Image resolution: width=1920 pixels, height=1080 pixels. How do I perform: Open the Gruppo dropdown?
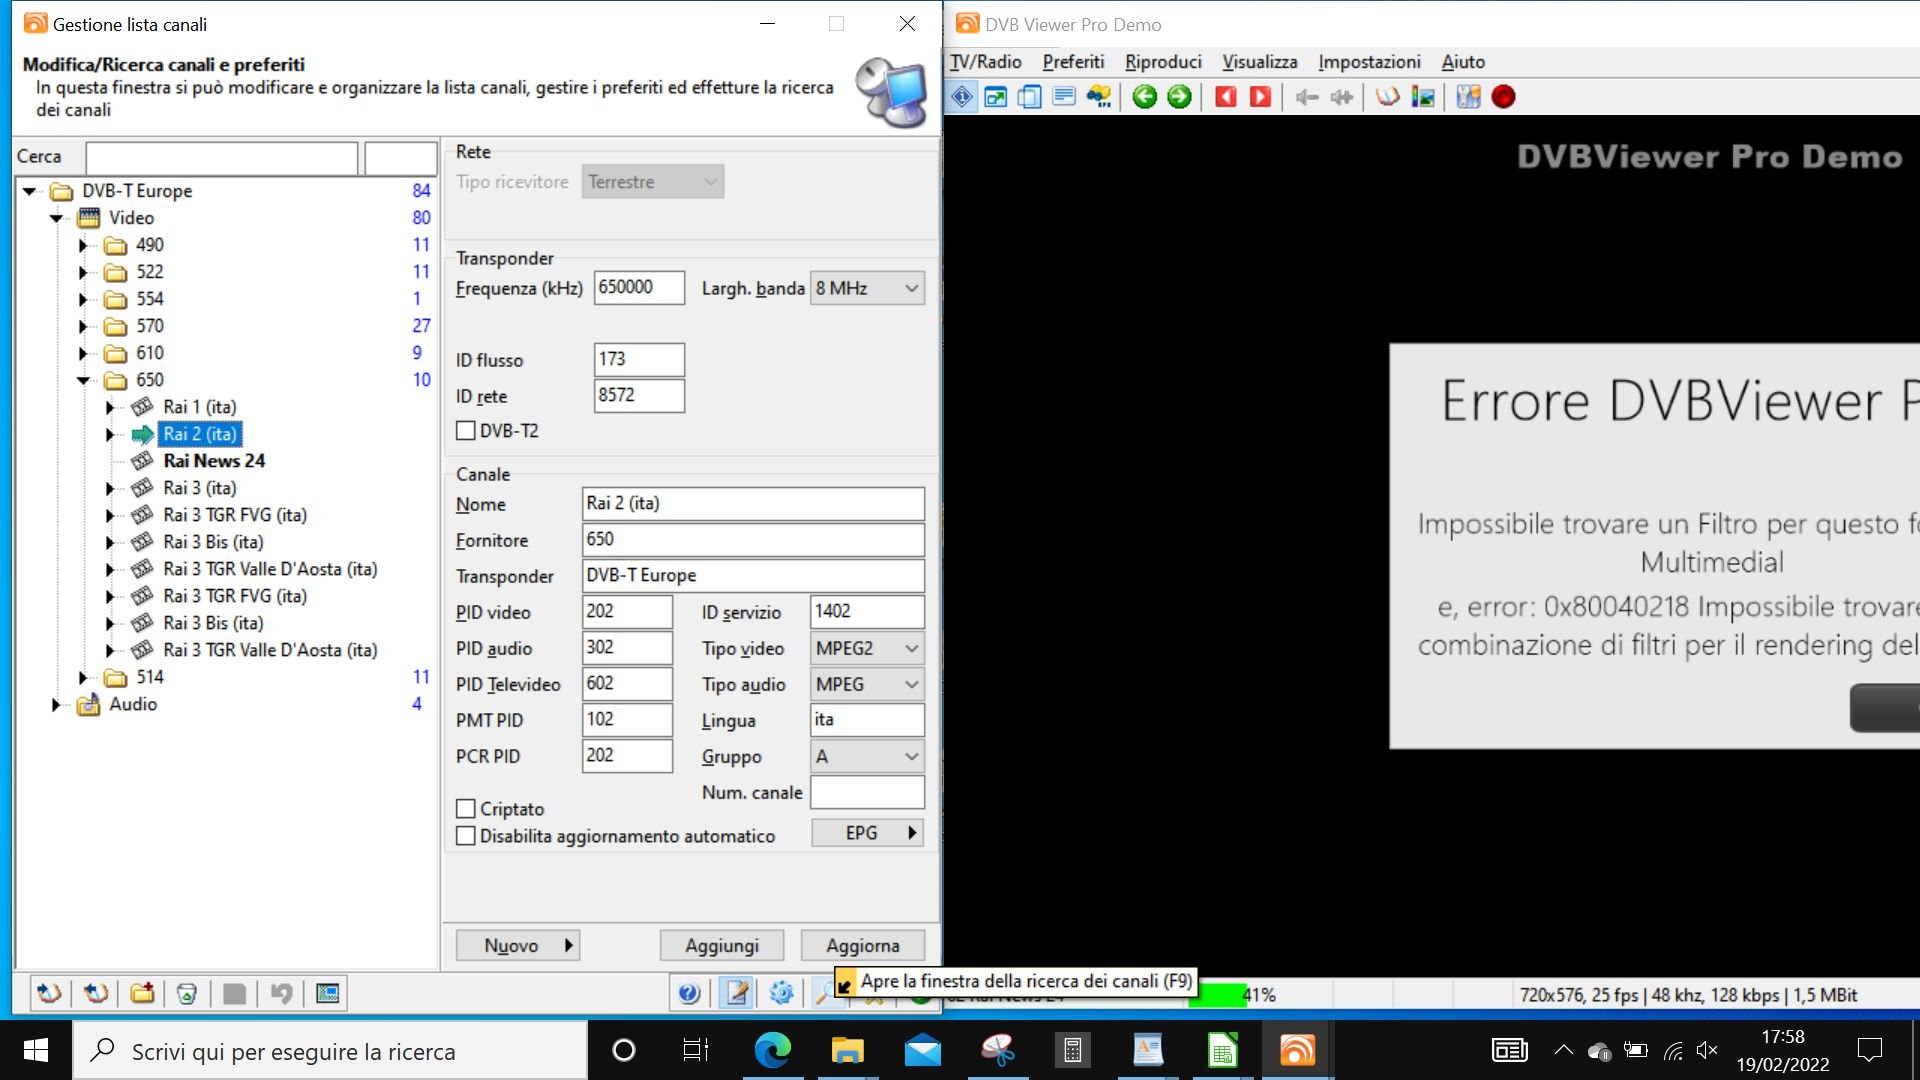pyautogui.click(x=867, y=756)
